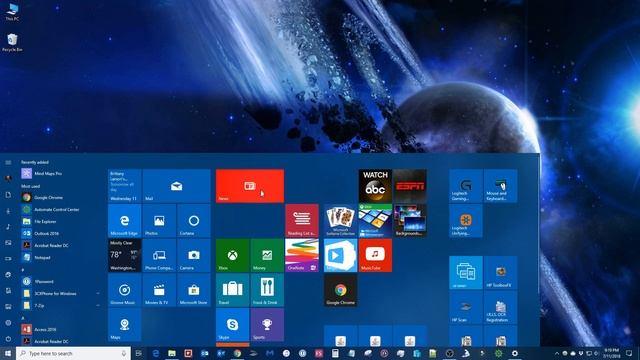This screenshot has width=640, height=360.
Task: Open Google Chrome from Most used list
Action: (59, 198)
